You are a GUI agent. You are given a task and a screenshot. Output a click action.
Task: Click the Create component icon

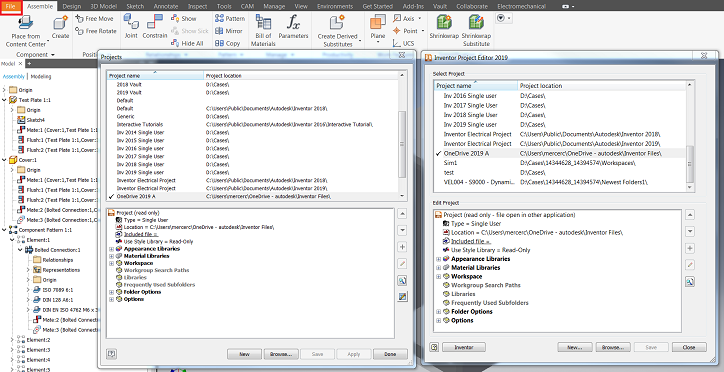point(60,23)
